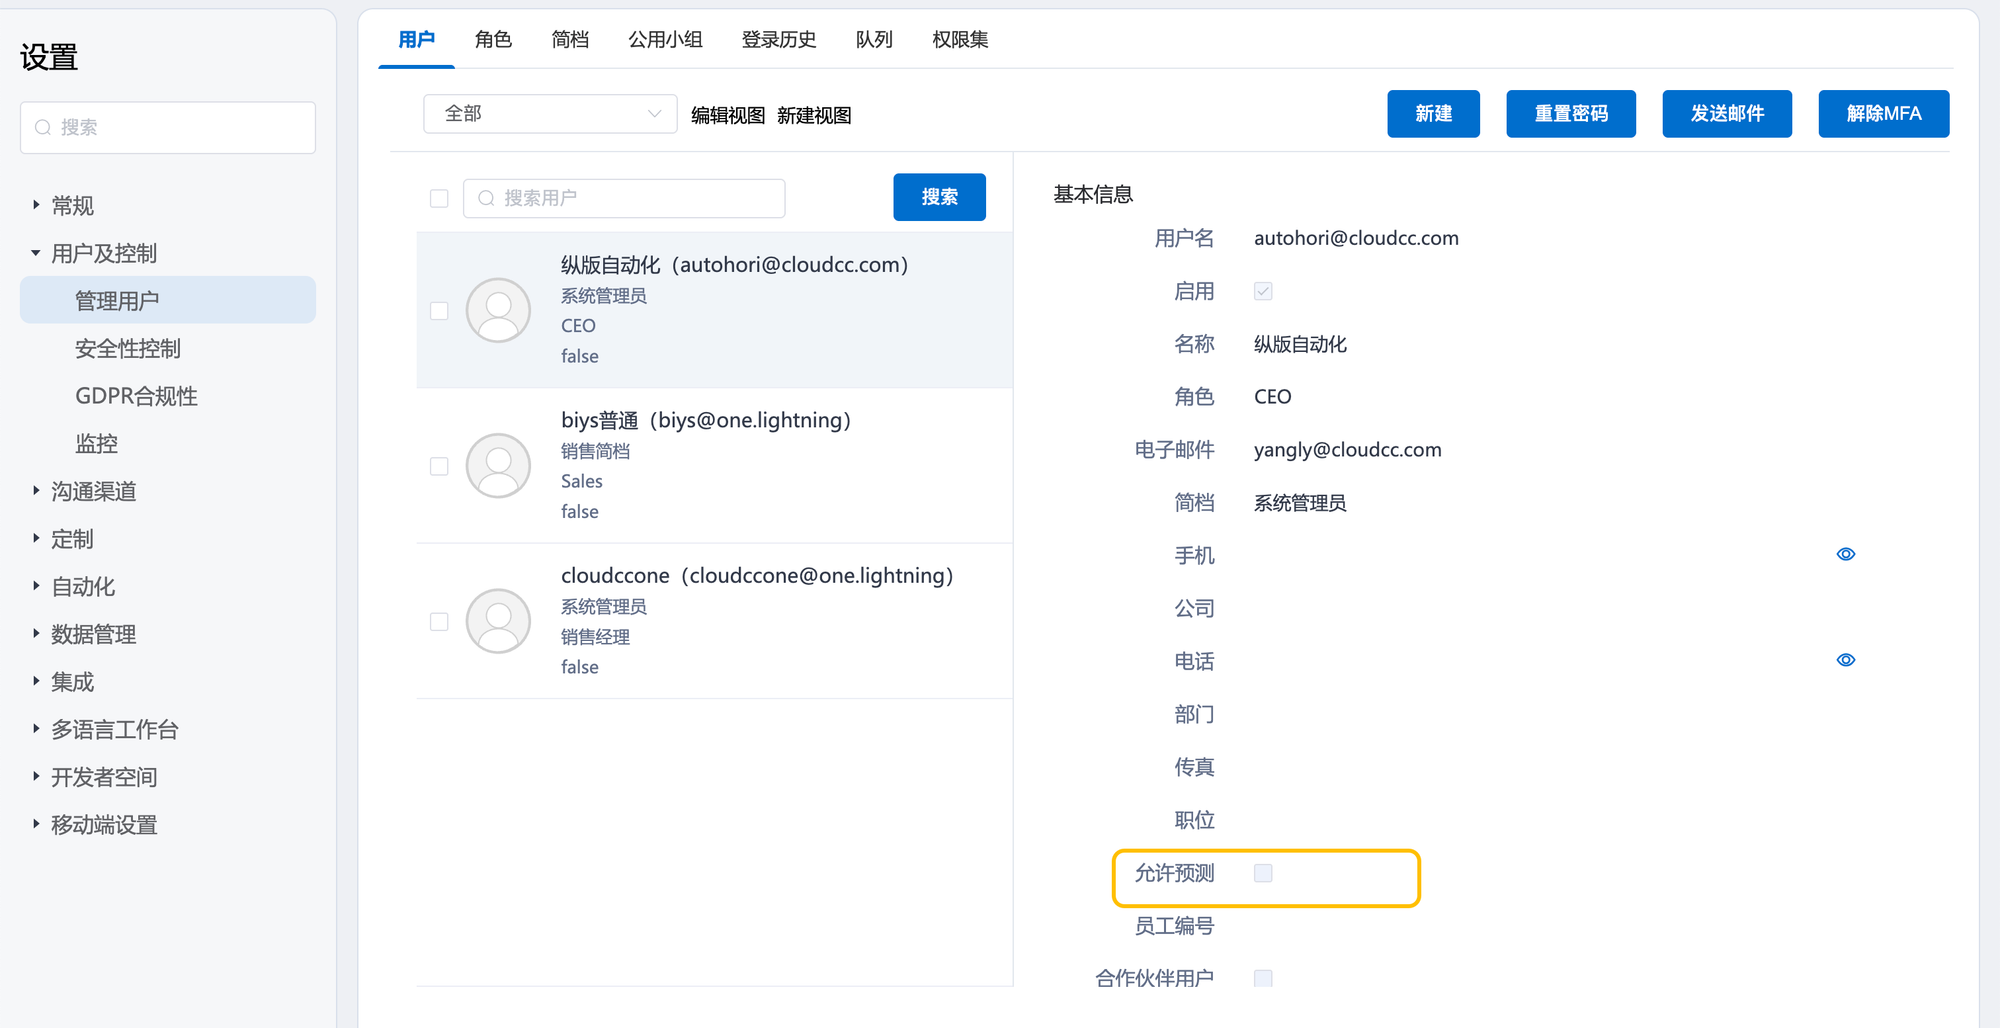Viewport: 2000px width, 1028px height.
Task: Click the eye icon beside 手机 field
Action: [1845, 554]
